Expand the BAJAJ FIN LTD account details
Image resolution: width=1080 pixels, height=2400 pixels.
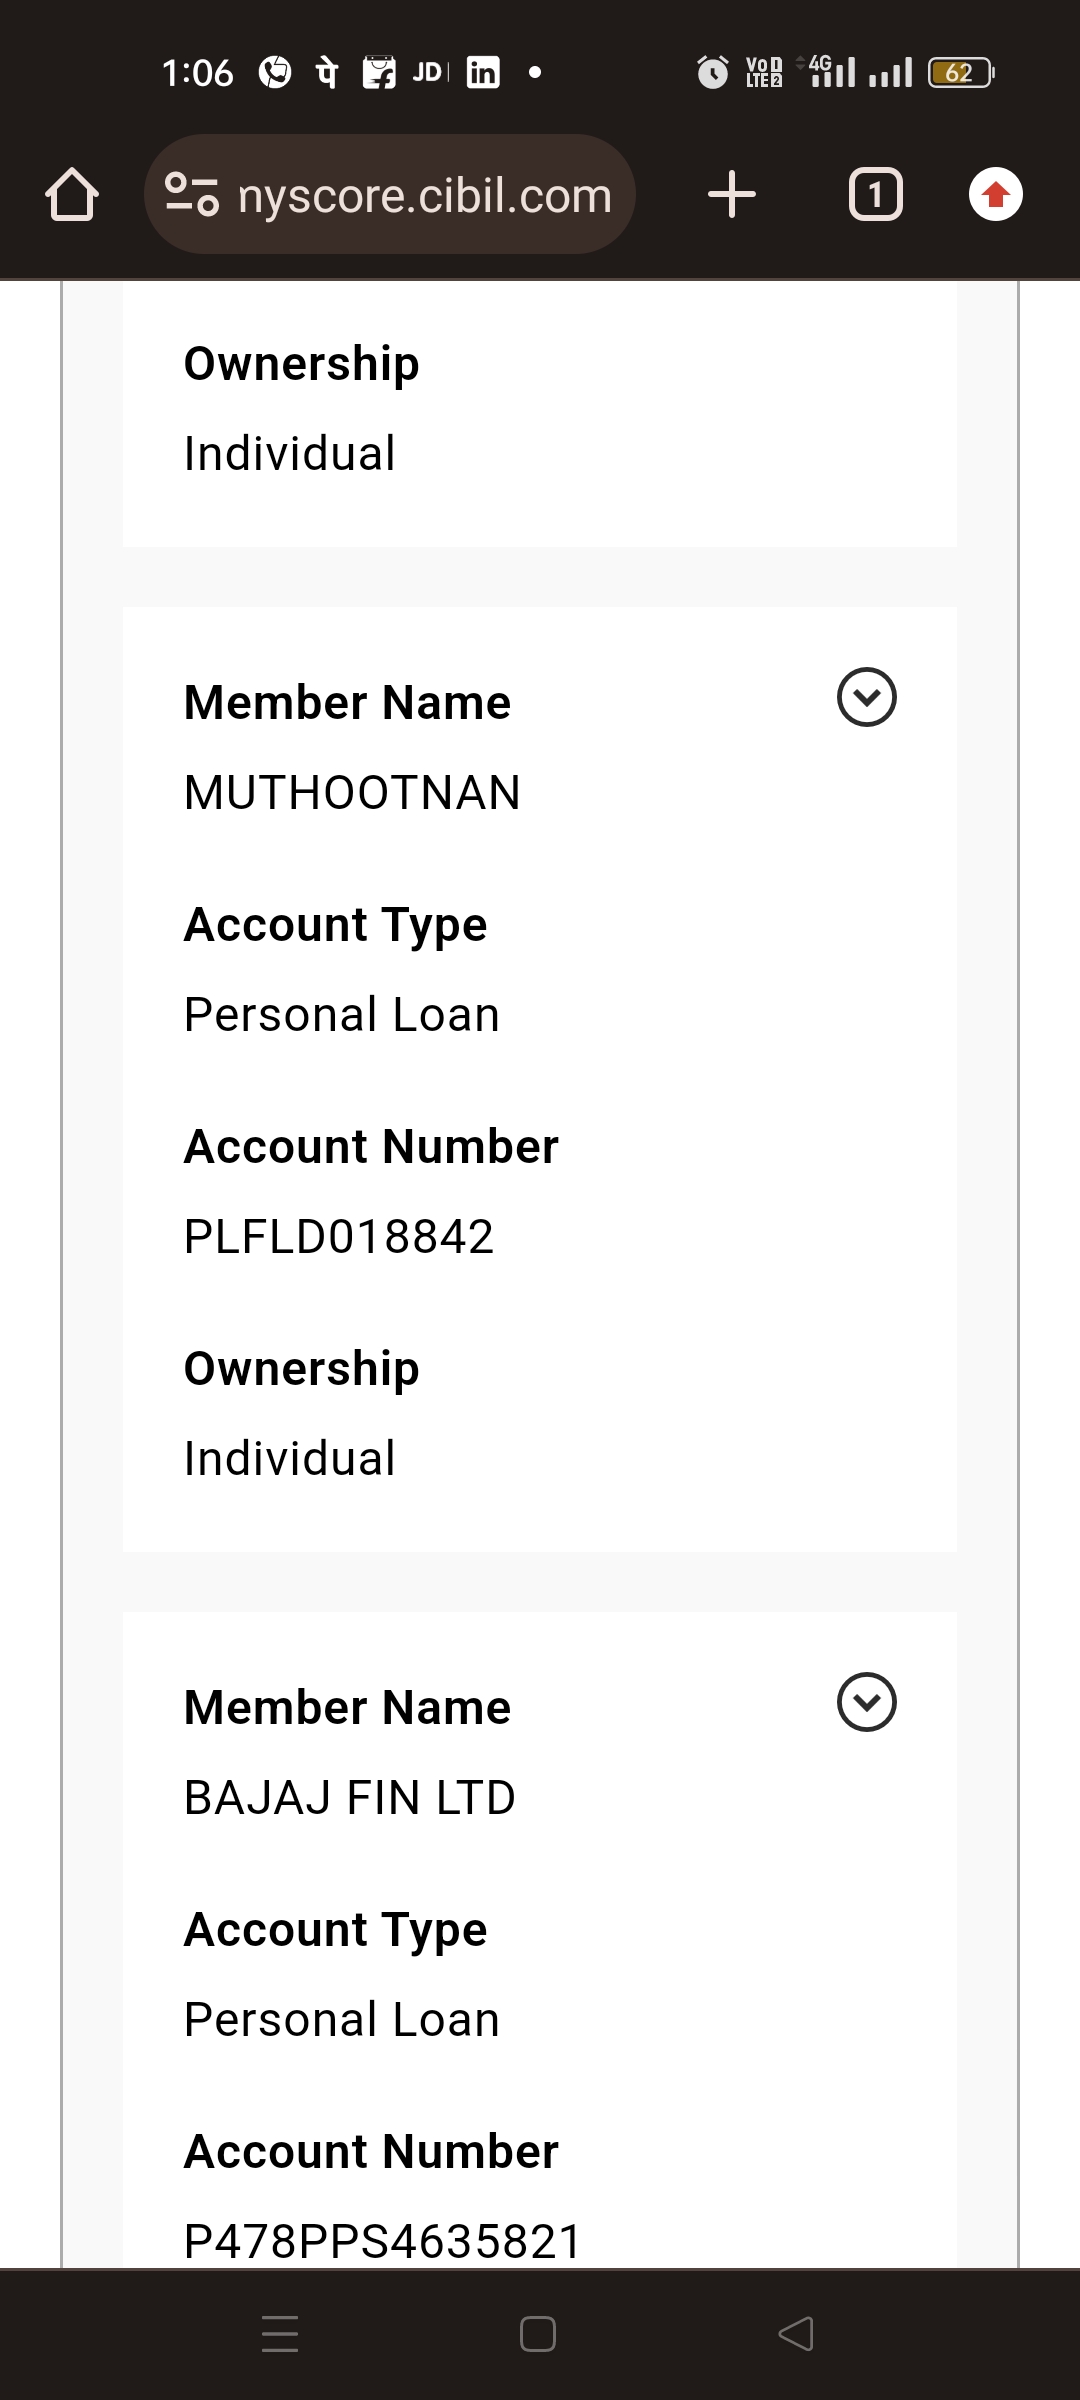coord(866,1702)
